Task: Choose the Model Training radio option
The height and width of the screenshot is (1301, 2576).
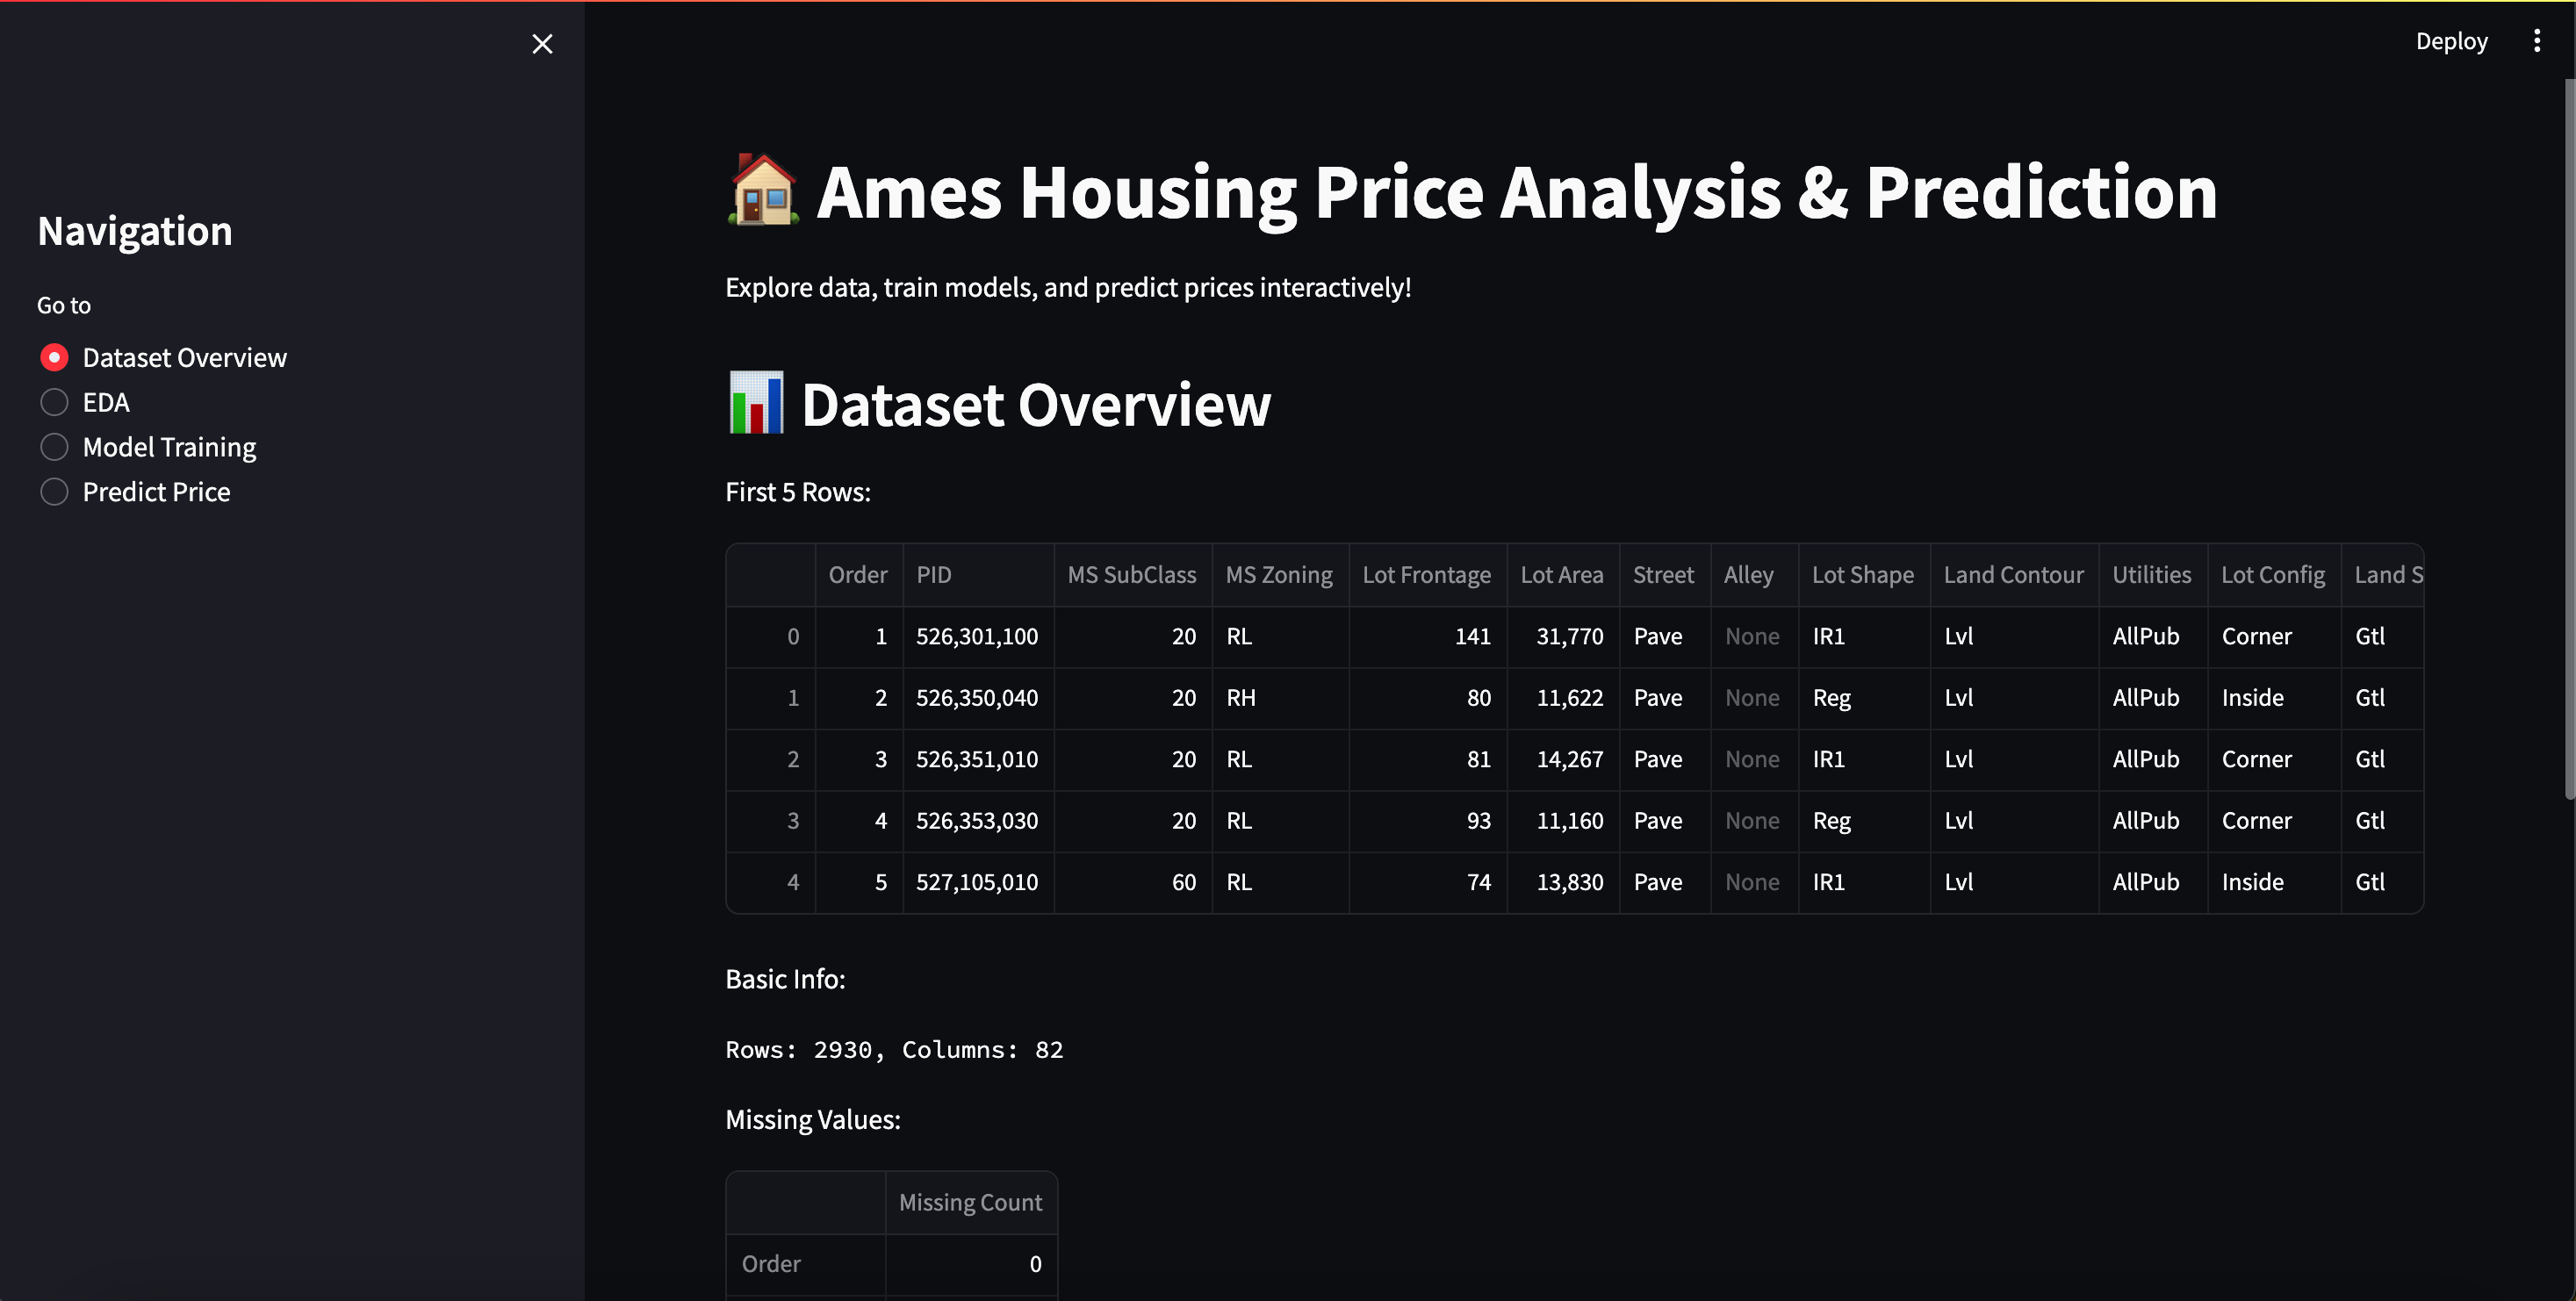Action: [x=54, y=447]
